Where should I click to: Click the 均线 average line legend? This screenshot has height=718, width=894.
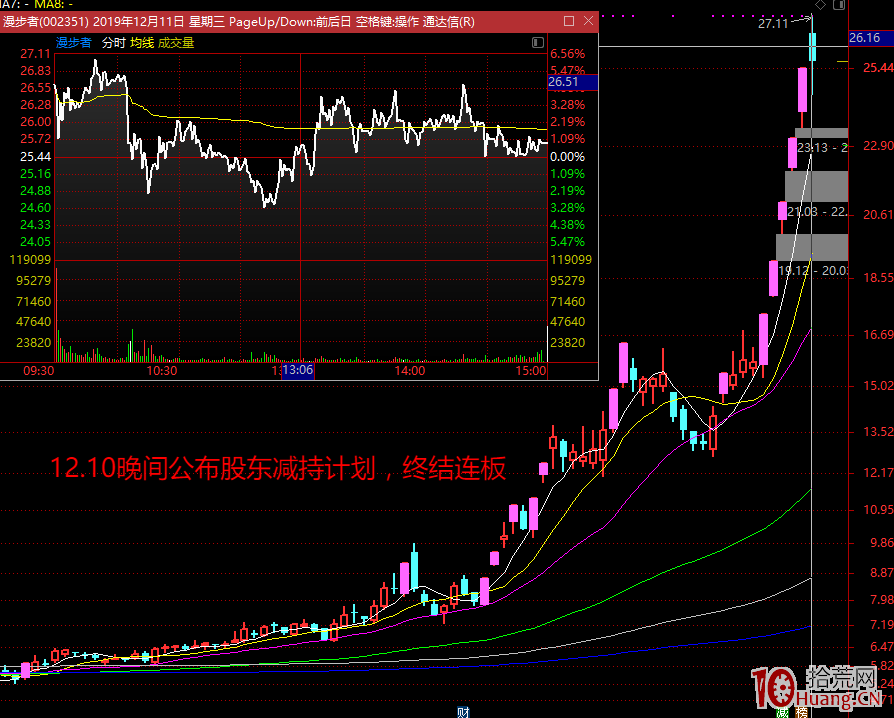click(142, 43)
